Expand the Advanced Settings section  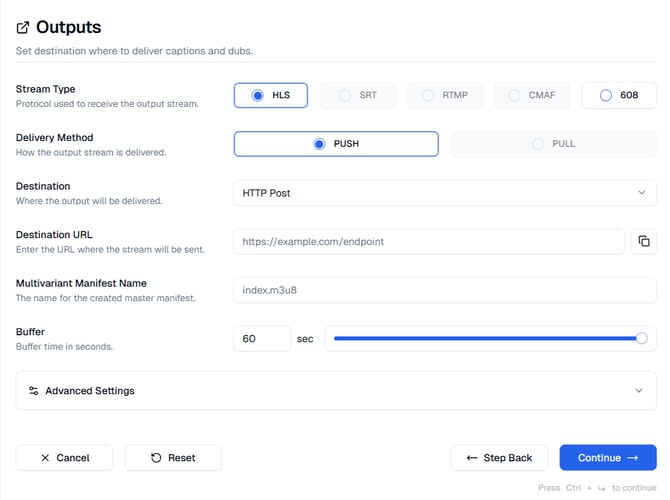[x=336, y=391]
